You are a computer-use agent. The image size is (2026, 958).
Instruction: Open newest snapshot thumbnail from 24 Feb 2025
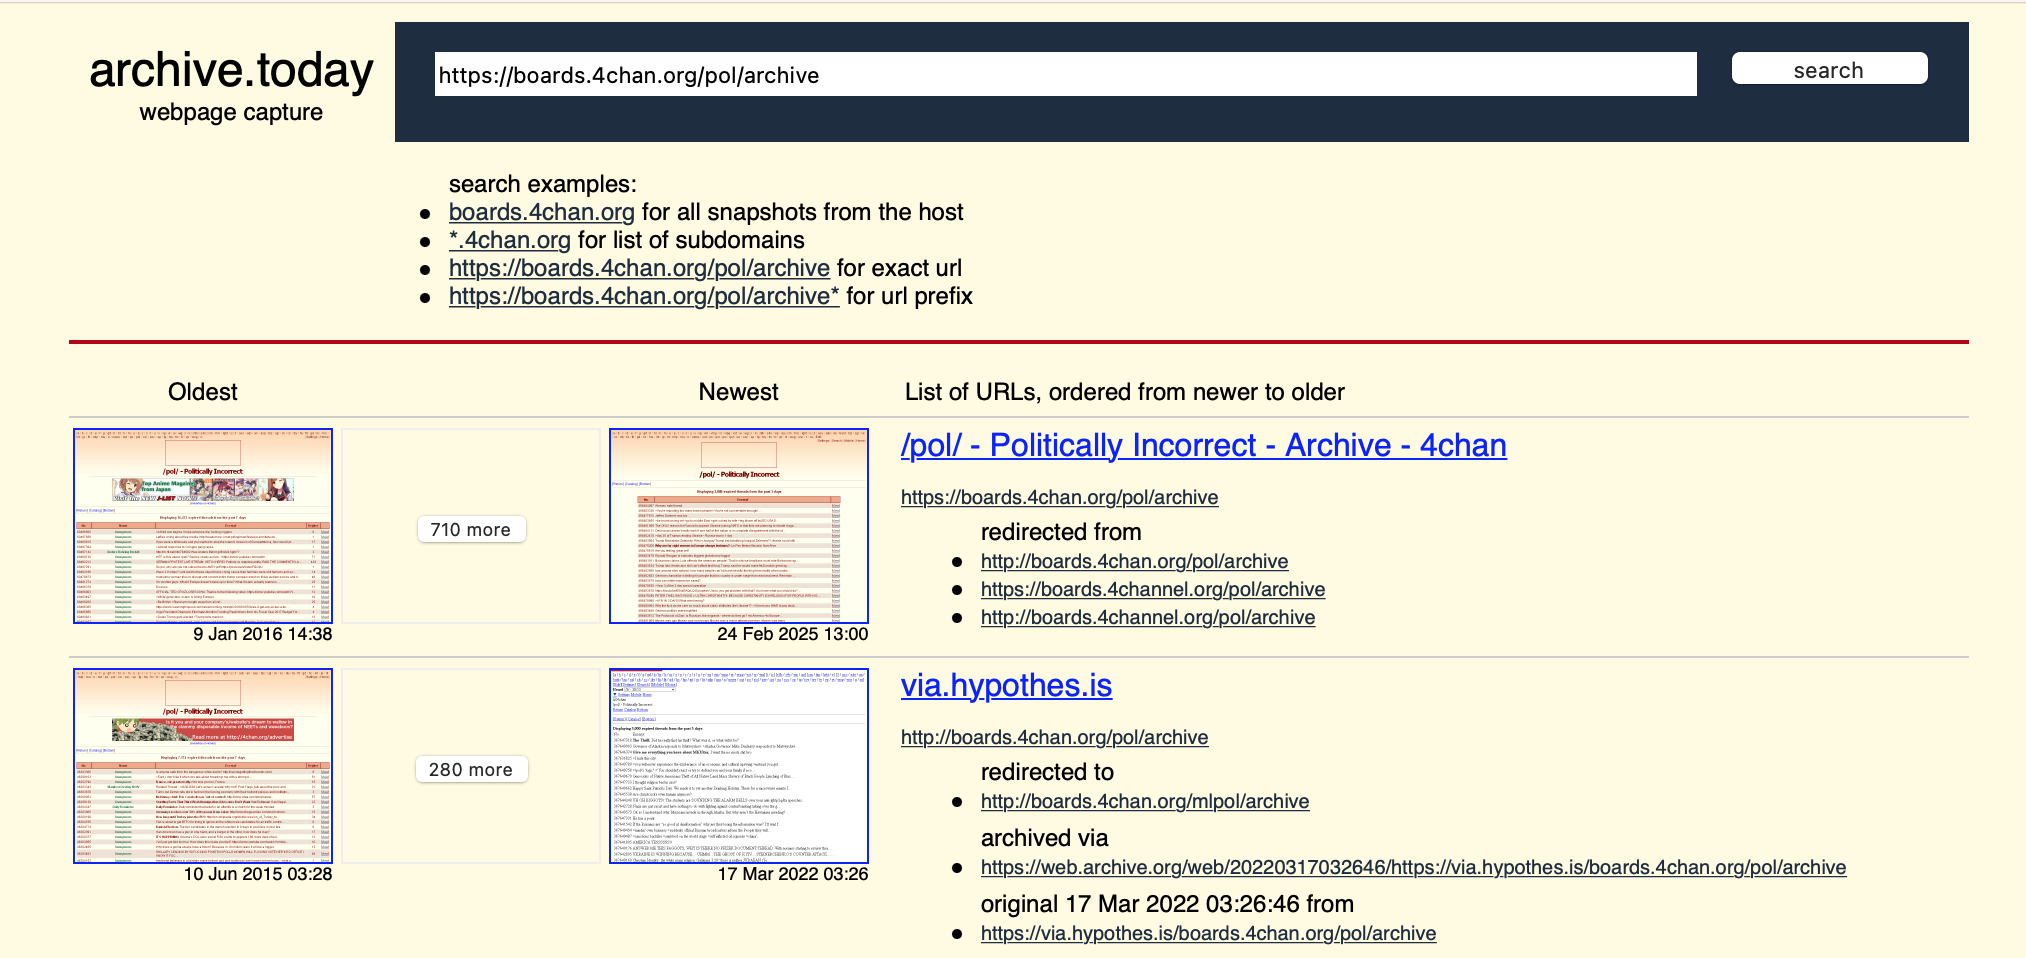click(739, 526)
